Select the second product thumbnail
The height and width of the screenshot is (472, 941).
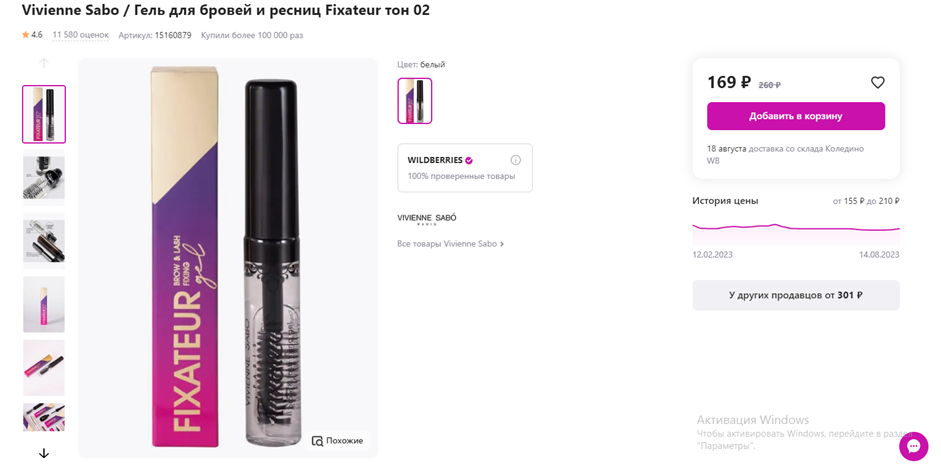(44, 177)
